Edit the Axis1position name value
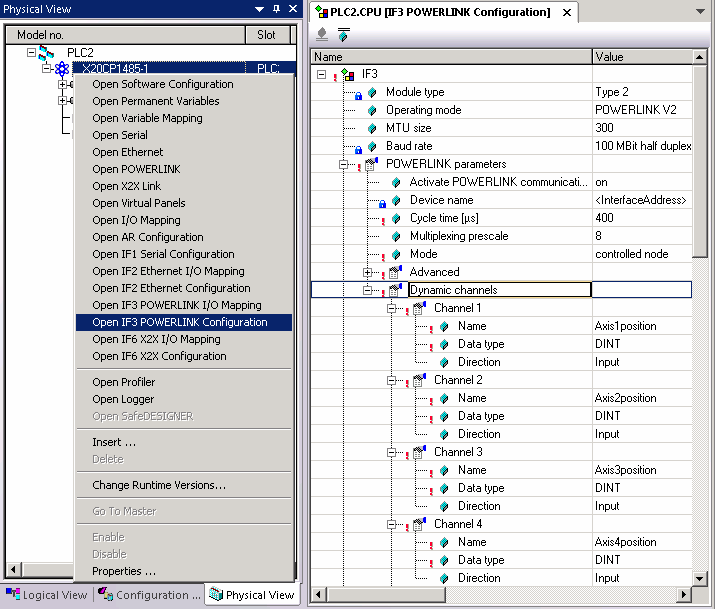Viewport: 715px width, 609px height. click(642, 326)
